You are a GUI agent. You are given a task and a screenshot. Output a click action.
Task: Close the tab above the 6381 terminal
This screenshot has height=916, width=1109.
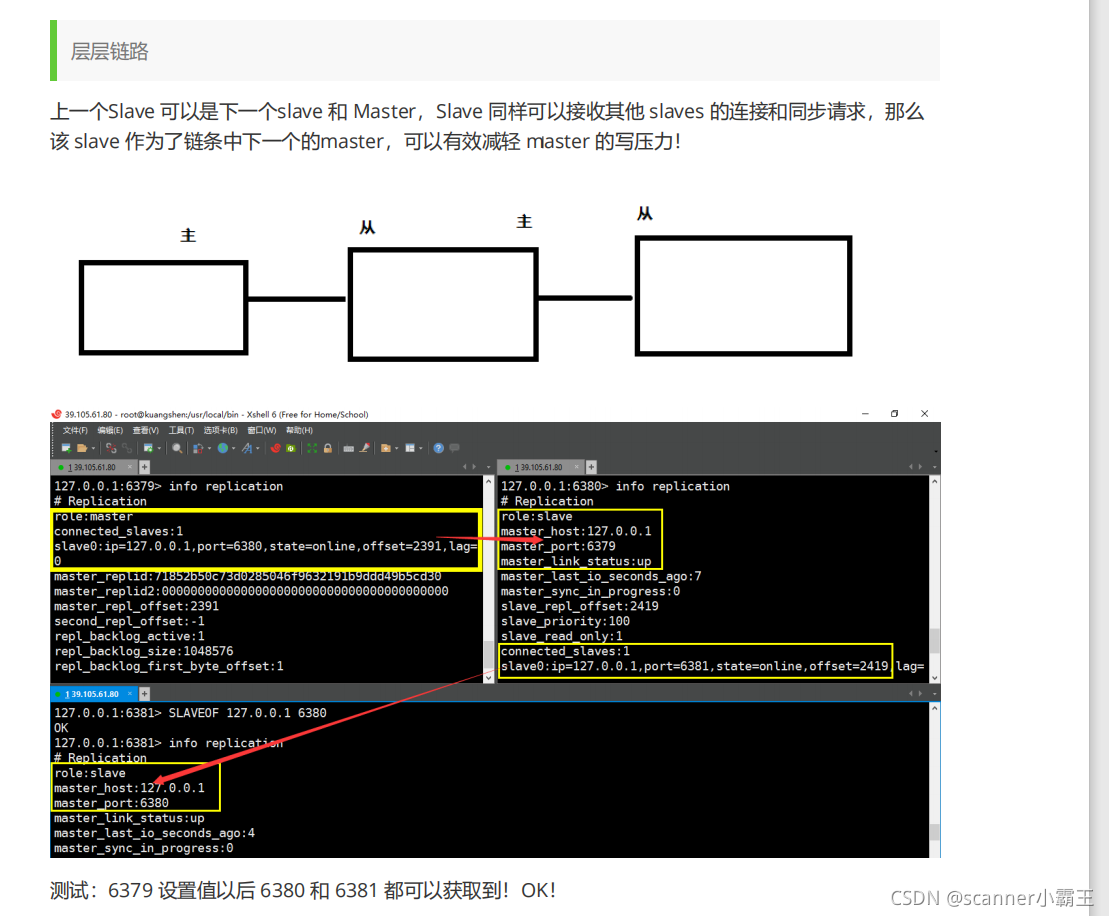[x=129, y=695]
